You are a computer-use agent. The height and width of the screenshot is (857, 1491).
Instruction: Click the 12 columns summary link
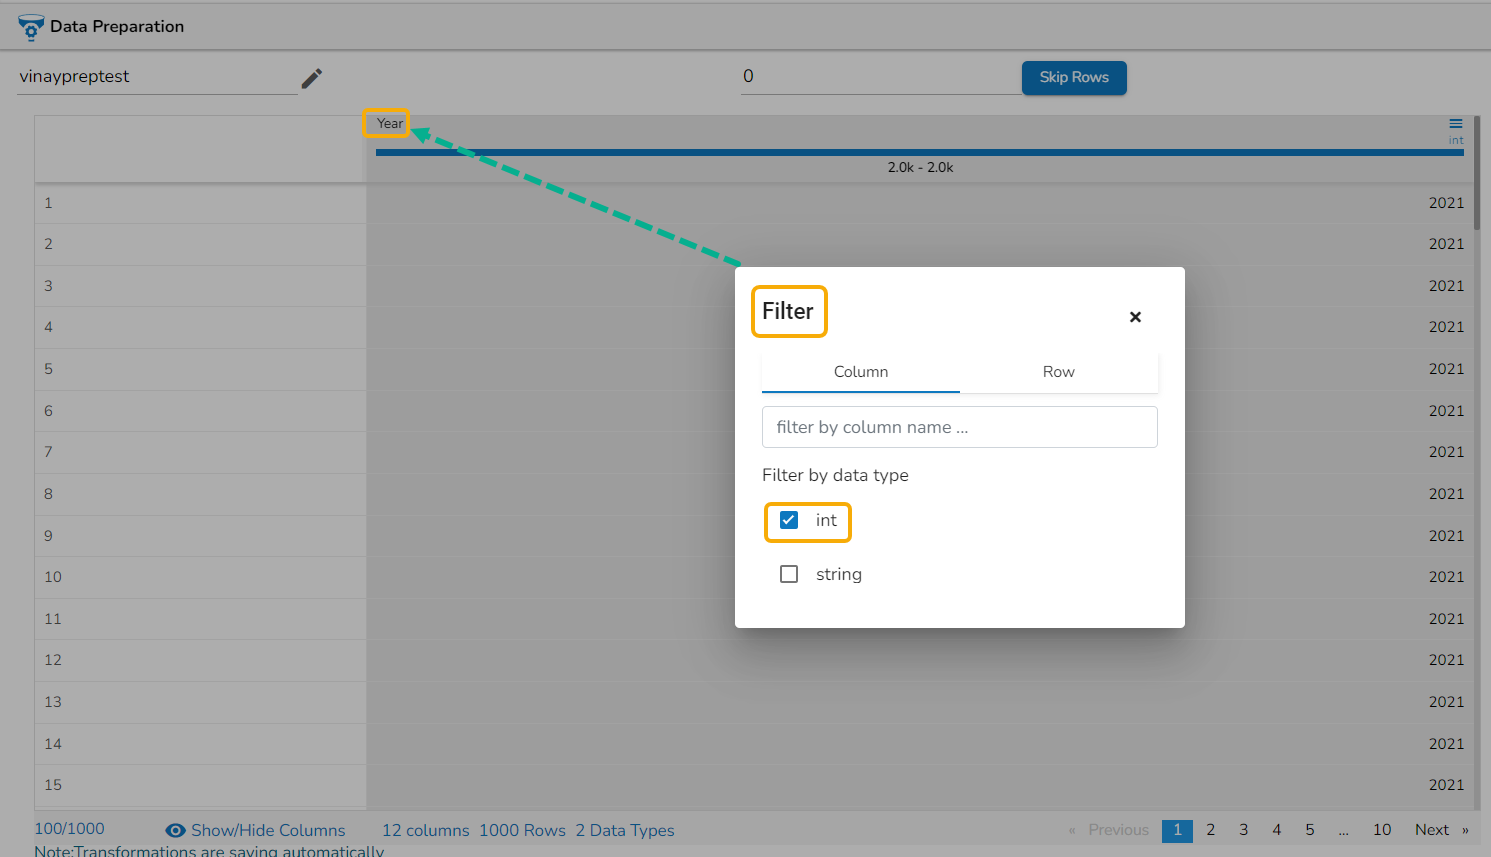[x=426, y=831]
